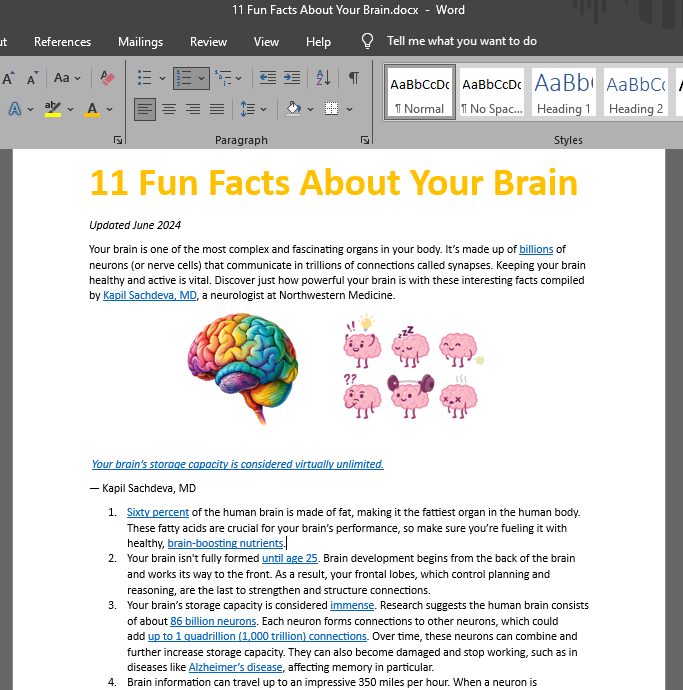This screenshot has width=683, height=690.
Task: Click the Increase Font Size icon
Action: tap(8, 77)
